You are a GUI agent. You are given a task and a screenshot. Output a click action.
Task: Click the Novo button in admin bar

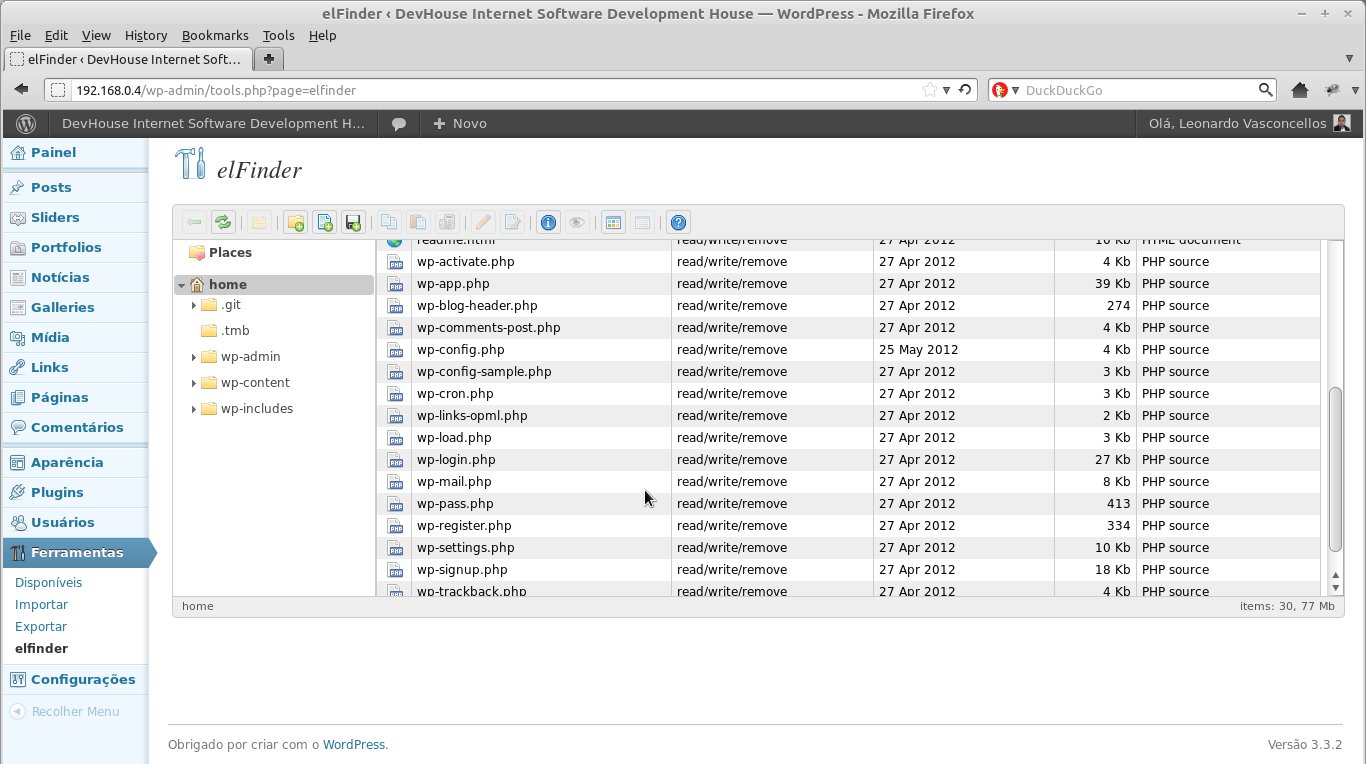pyautogui.click(x=460, y=124)
